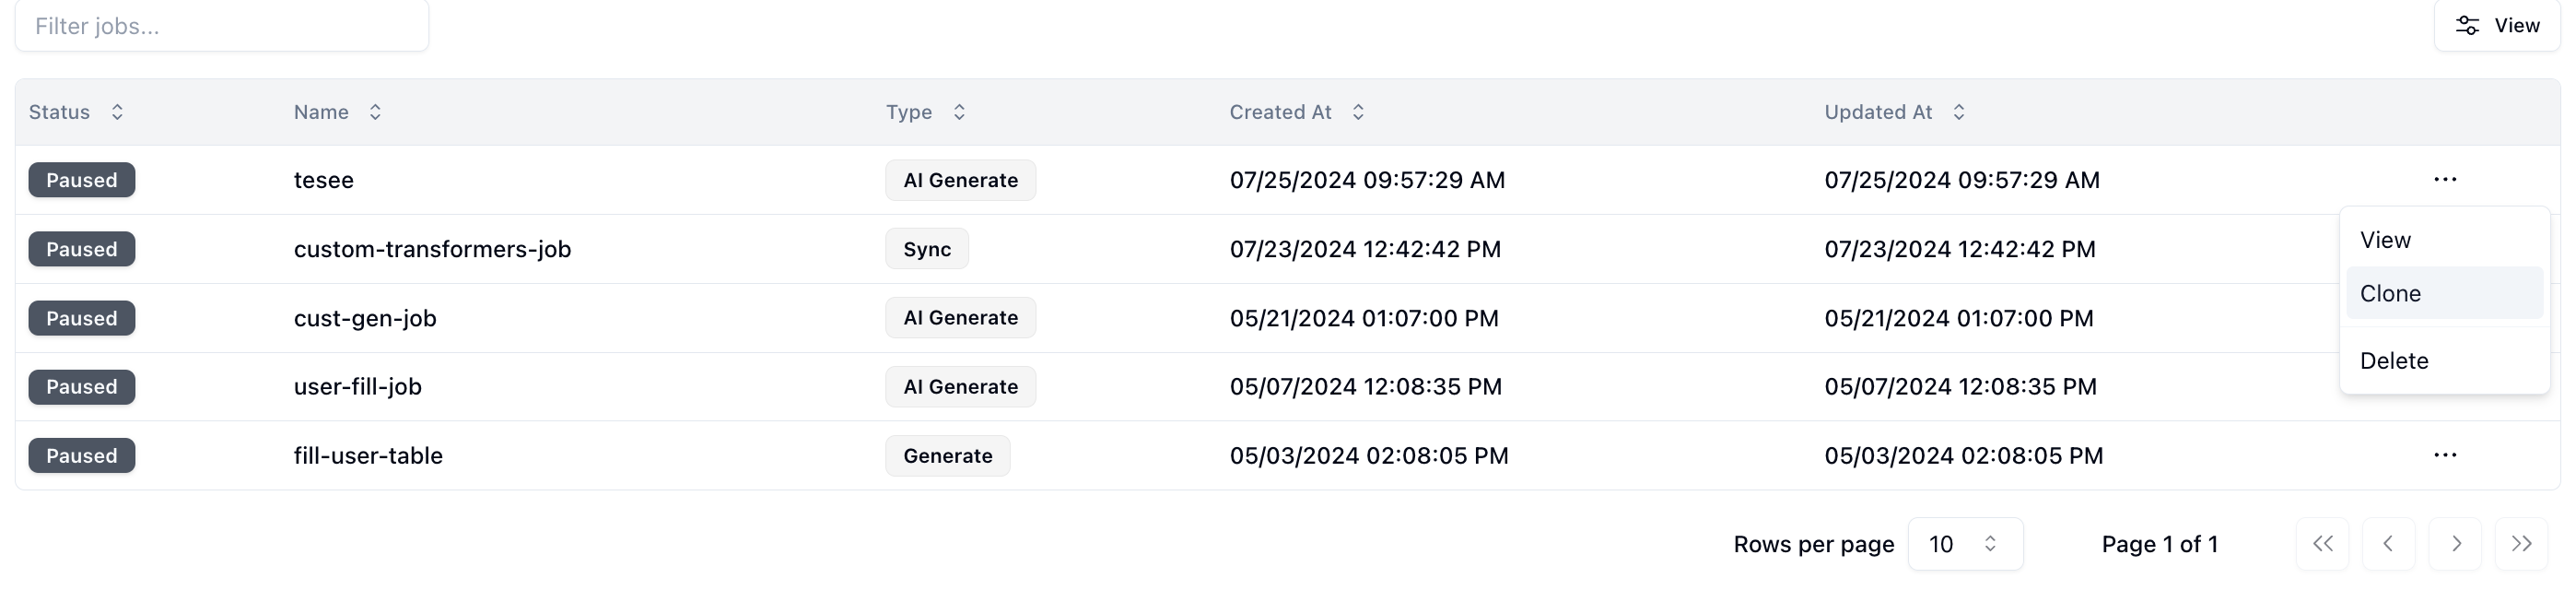2576x590 pixels.
Task: Sort jobs by Status column
Action: (76, 112)
